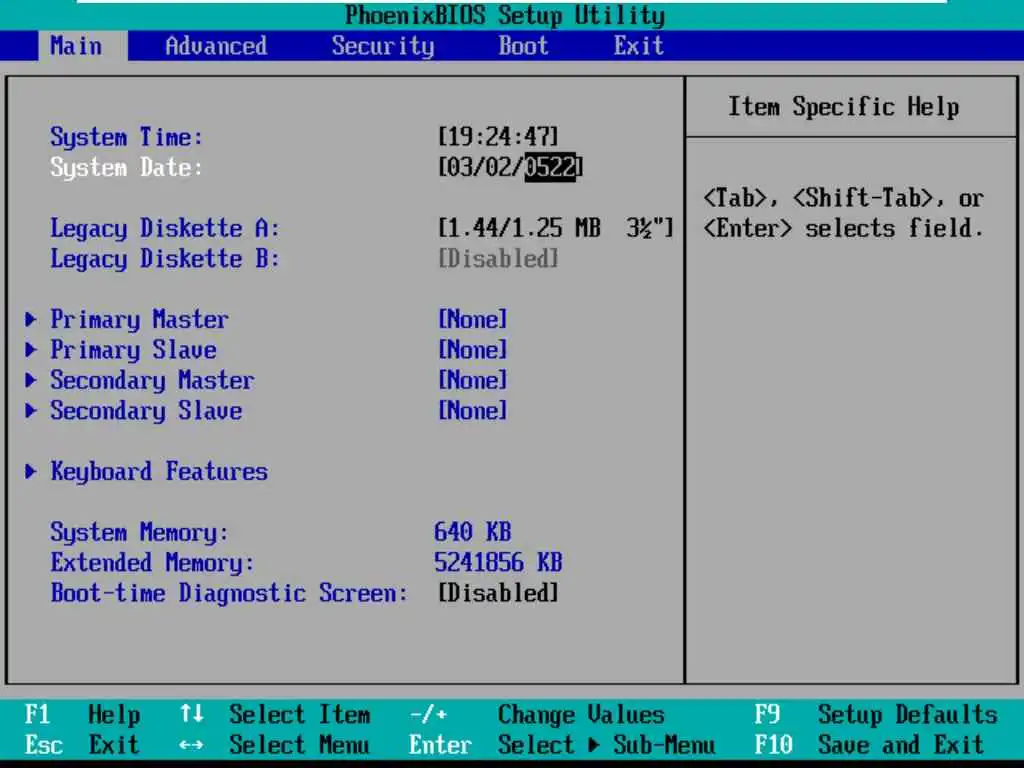This screenshot has height=768, width=1024.
Task: Expand the Secondary Master arrow
Action: (x=30, y=380)
